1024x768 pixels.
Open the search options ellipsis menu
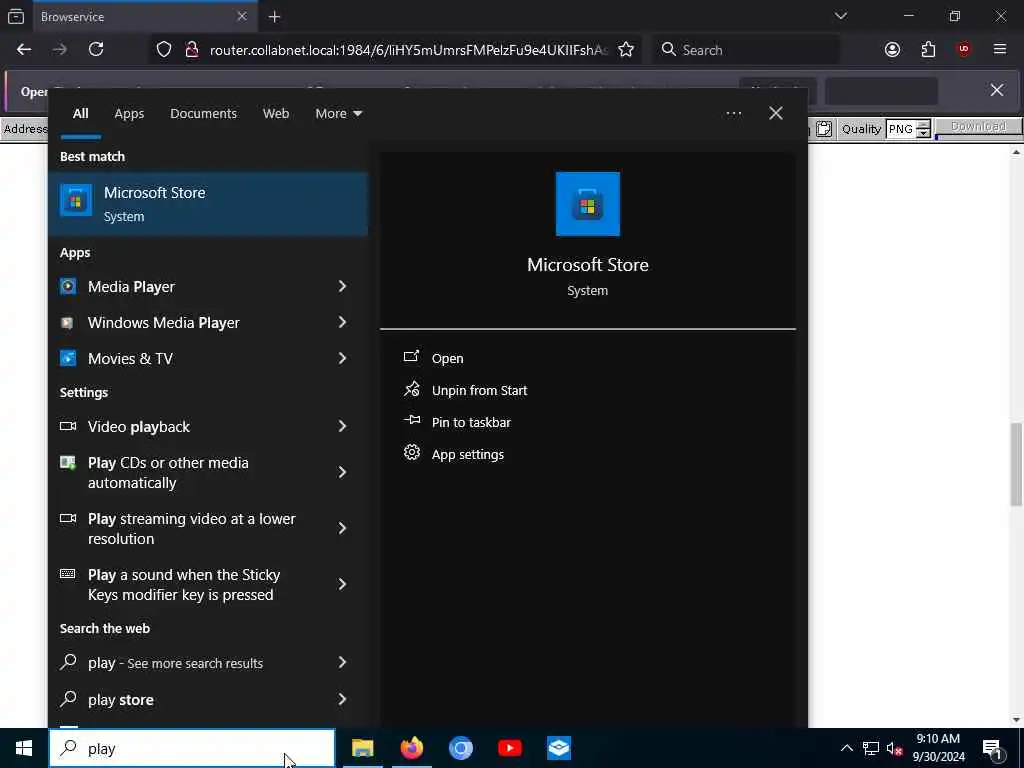pos(733,113)
